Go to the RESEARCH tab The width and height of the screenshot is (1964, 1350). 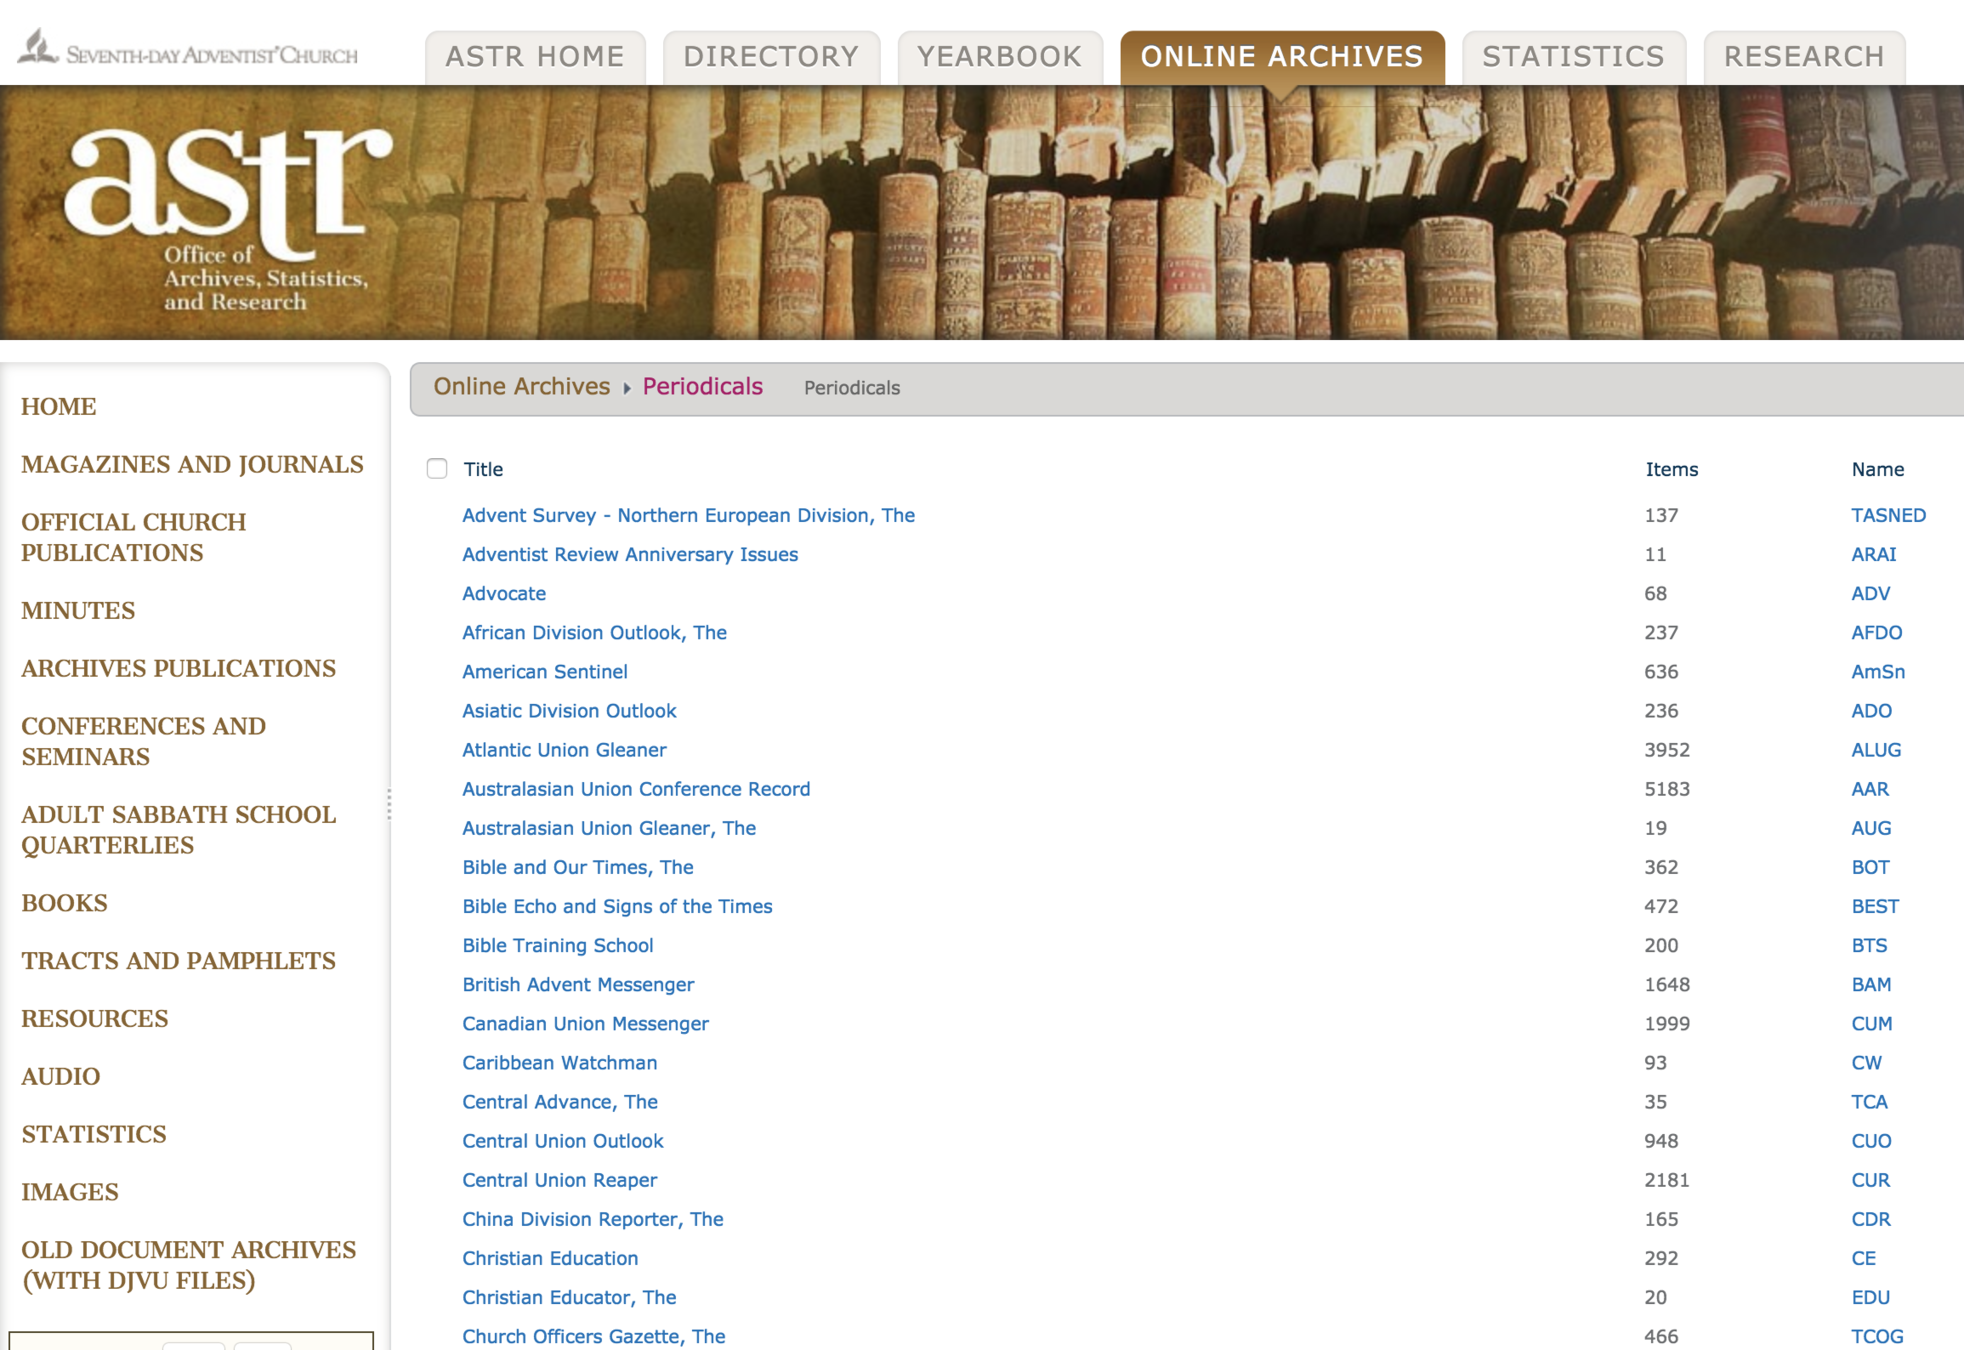[1803, 57]
